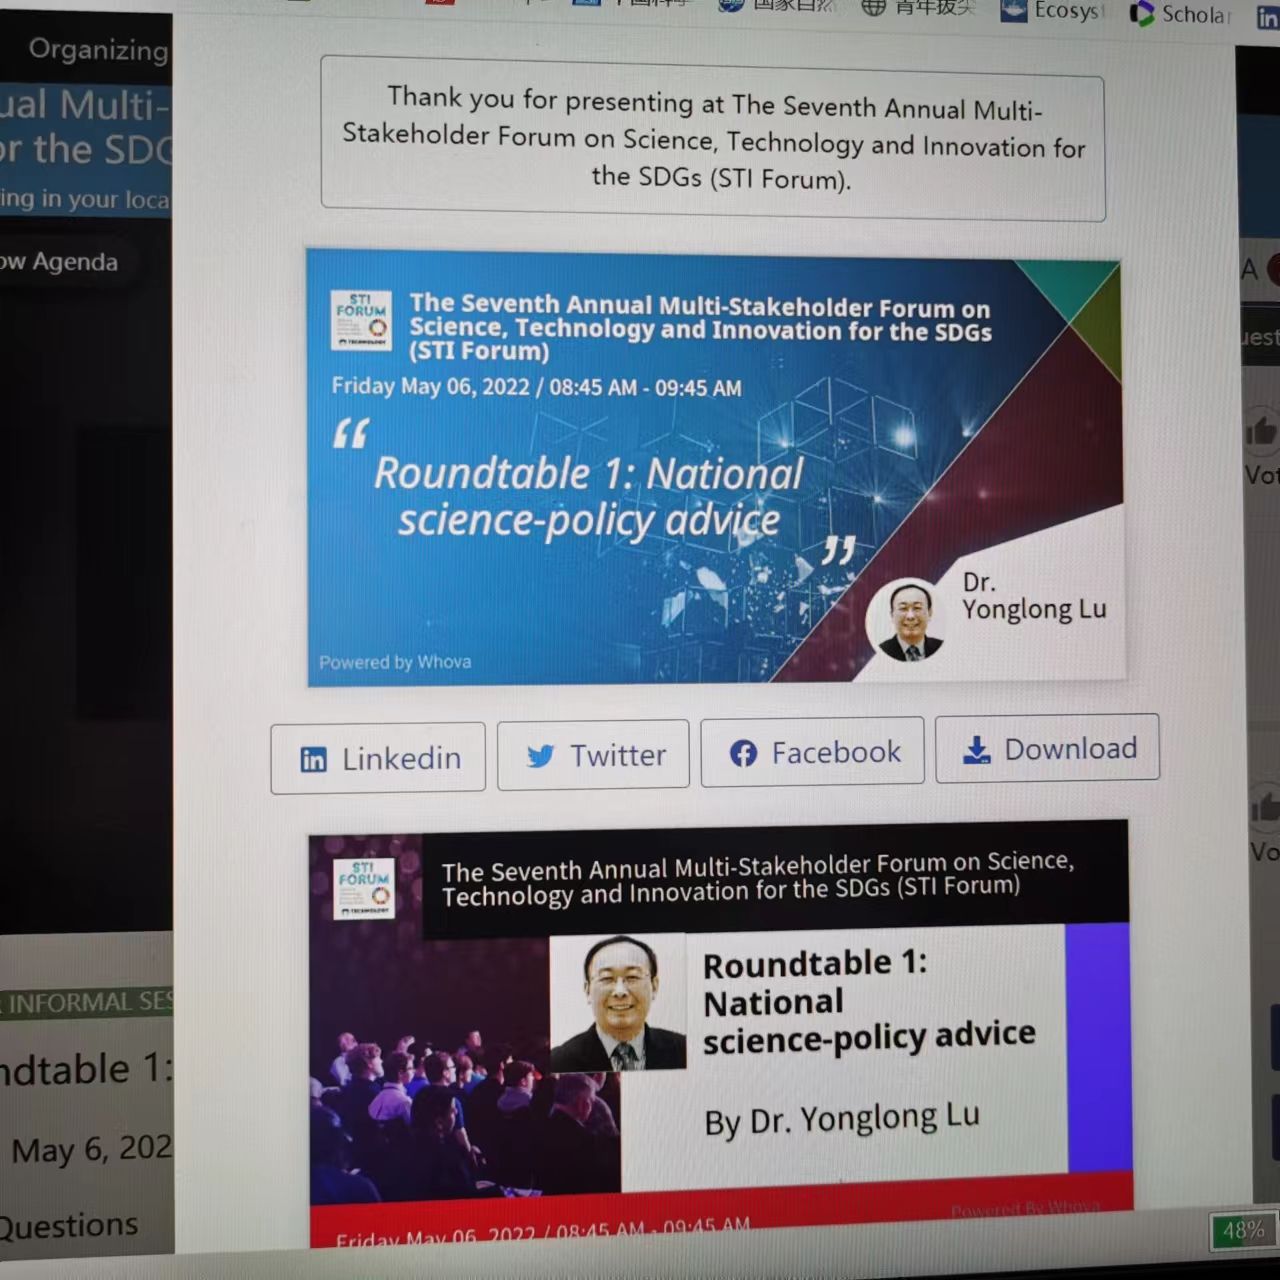
Task: Click the STI Forum logo on blue banner
Action: click(361, 320)
